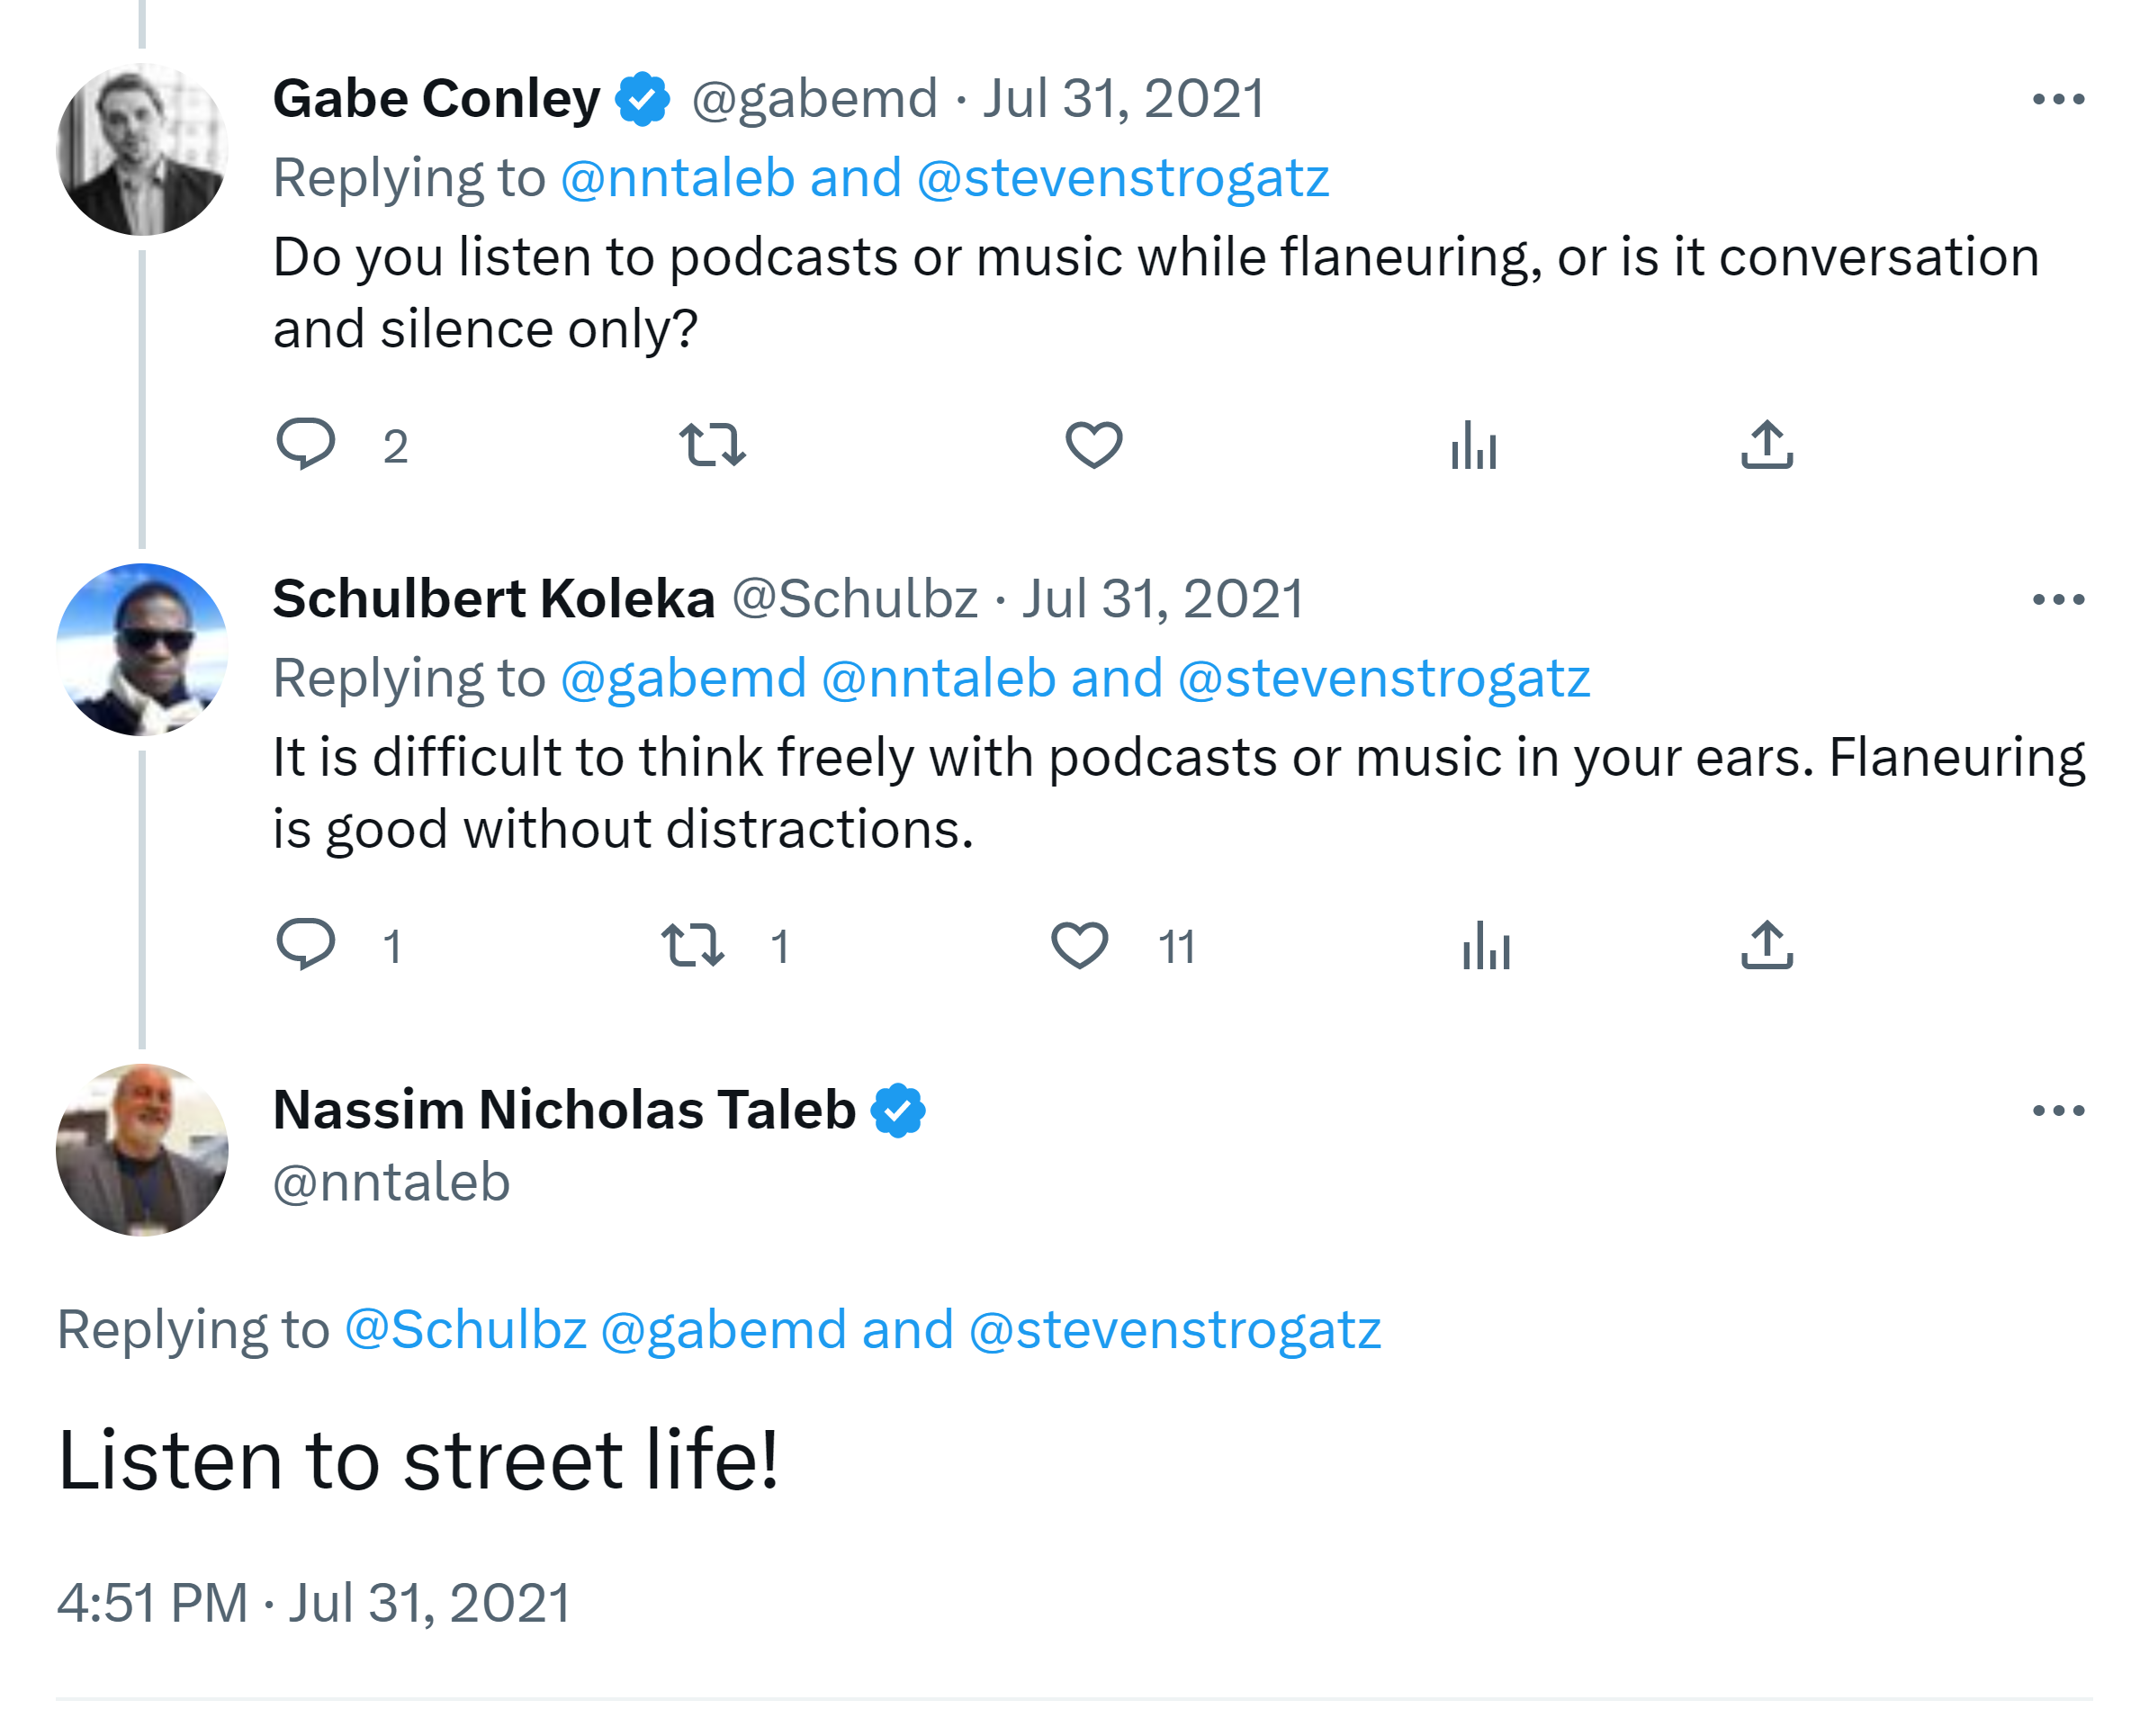Viewport: 2140px width, 1736px height.
Task: View analytics on Gabe Conley's tweet
Action: 1473,444
